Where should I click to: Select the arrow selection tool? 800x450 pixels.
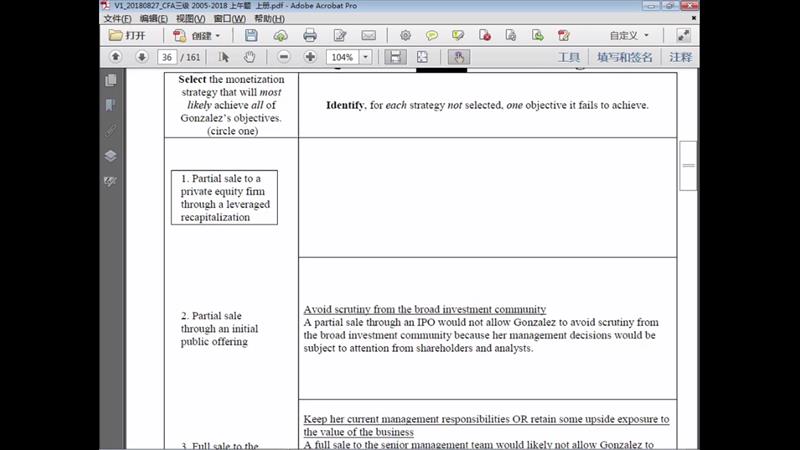tap(223, 57)
